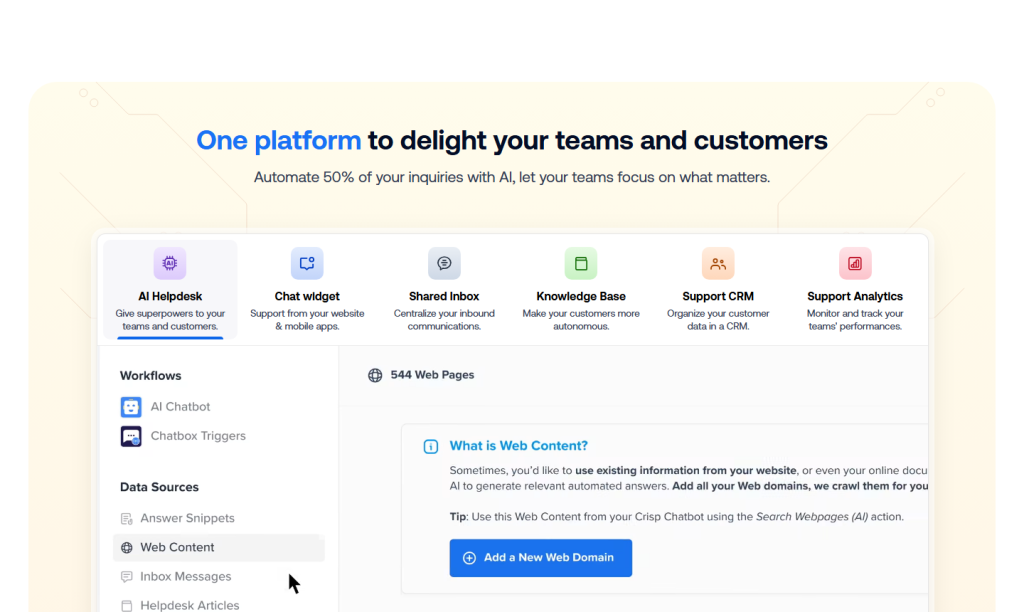
Task: Click the Knowledge Base green icon
Action: 581,263
